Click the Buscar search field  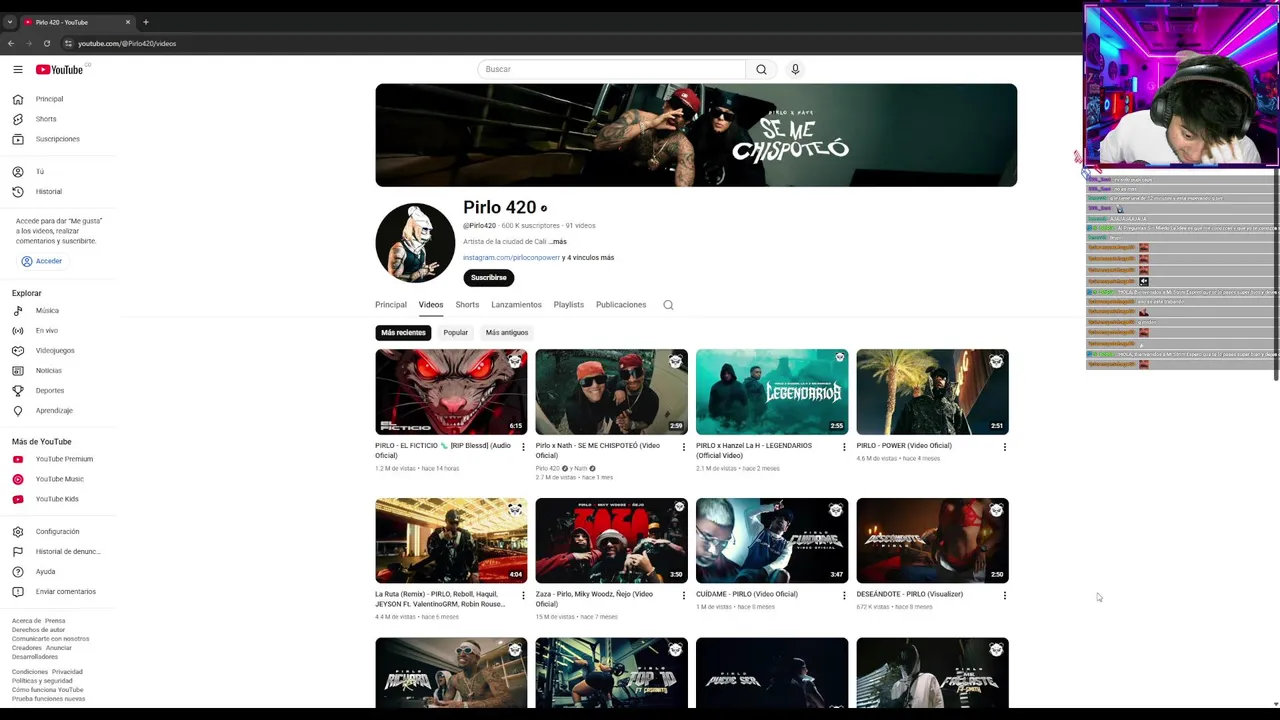coord(611,69)
